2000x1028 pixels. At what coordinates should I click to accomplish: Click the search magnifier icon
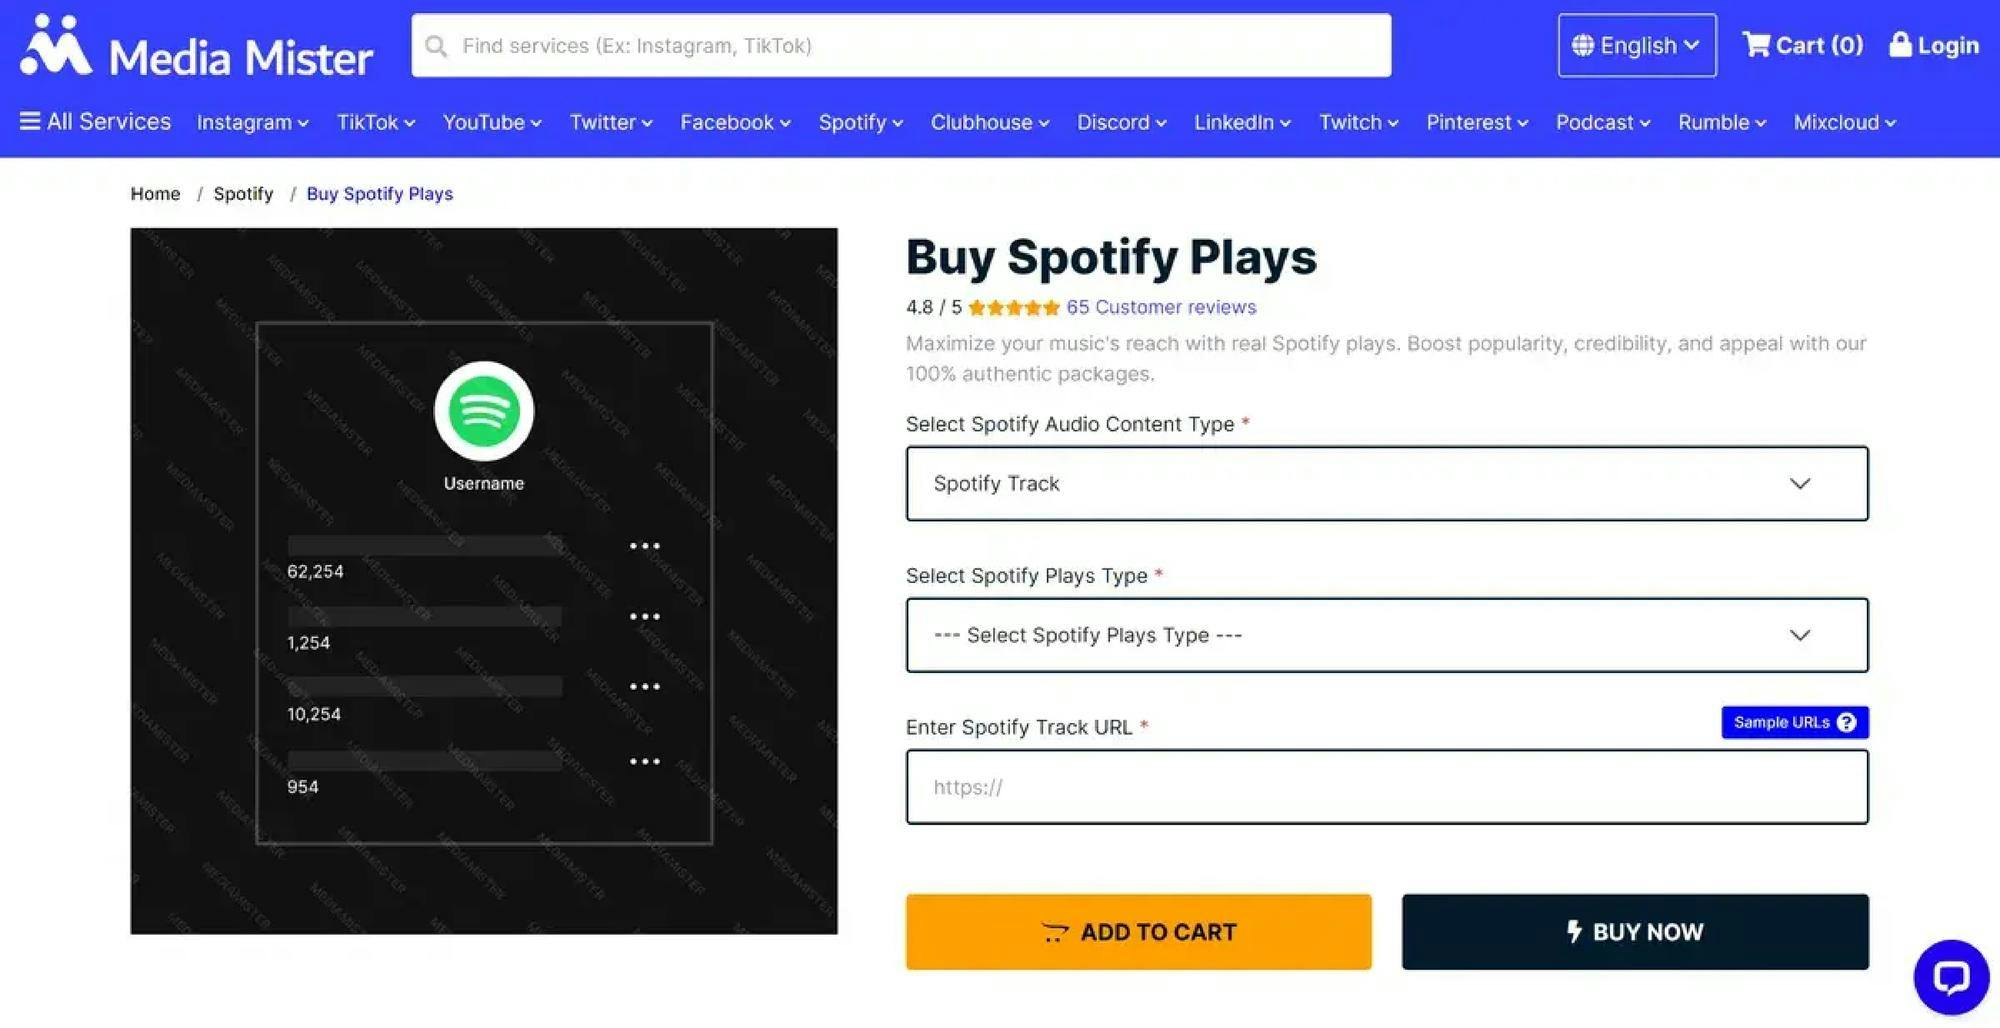436,46
